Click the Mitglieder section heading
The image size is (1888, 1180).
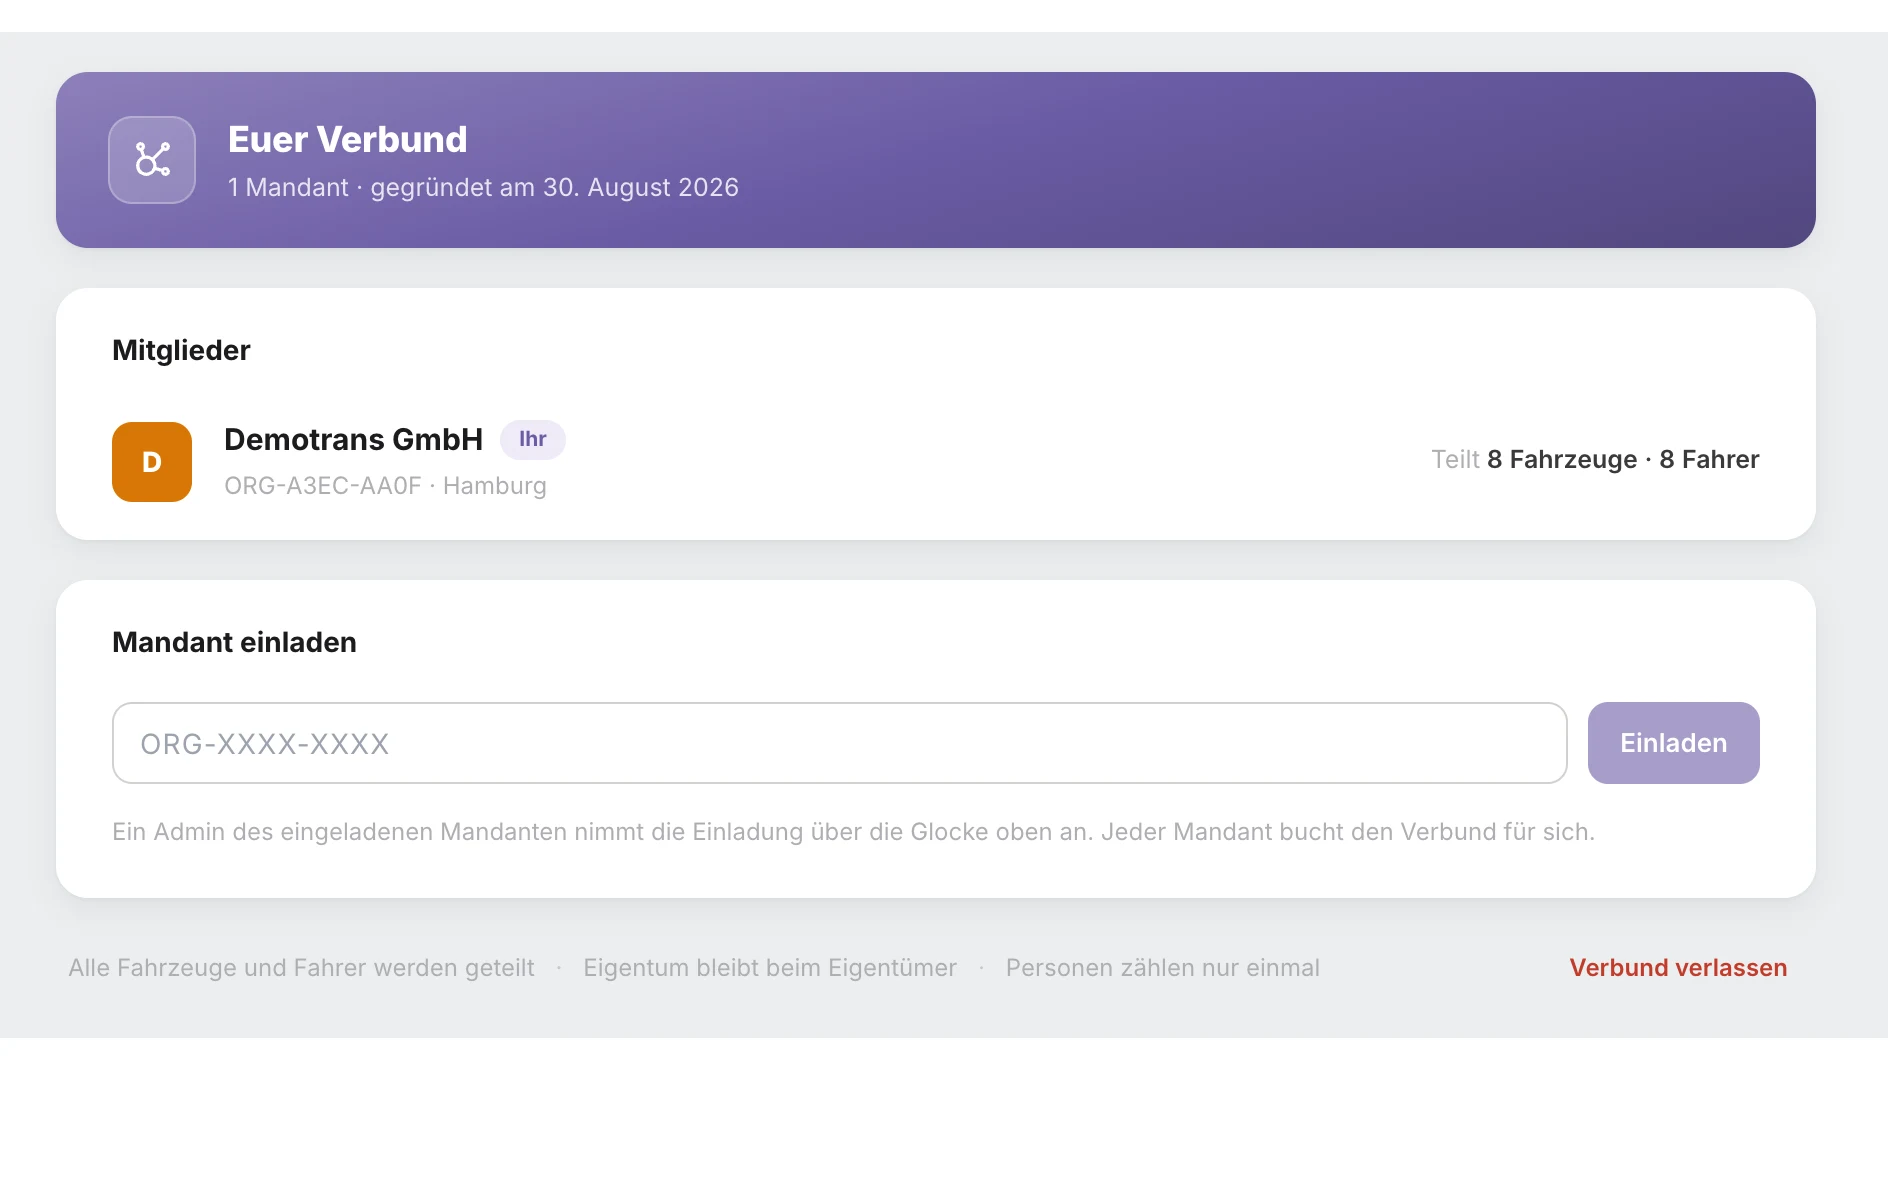click(181, 350)
